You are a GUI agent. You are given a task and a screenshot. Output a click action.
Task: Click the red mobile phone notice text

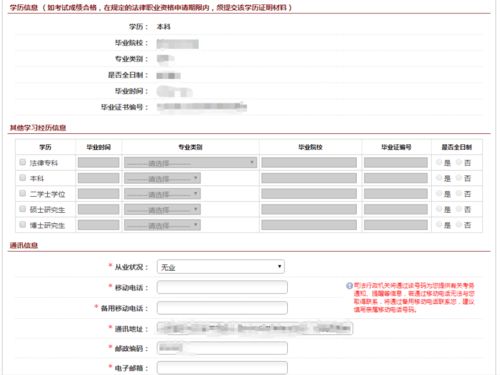click(414, 297)
